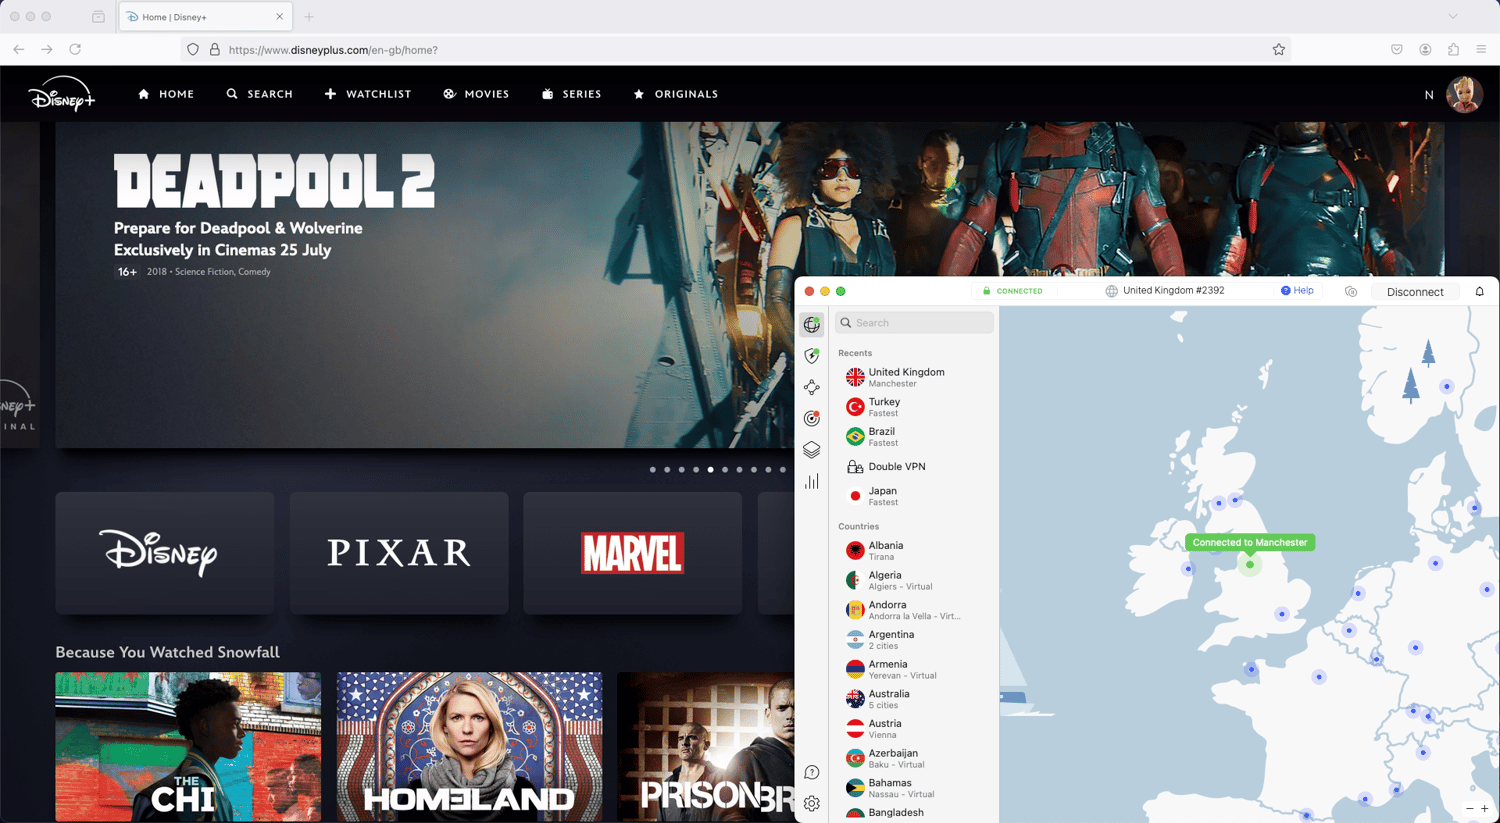Open the Prison Break thumbnail
This screenshot has width=1500, height=823.
coord(706,747)
